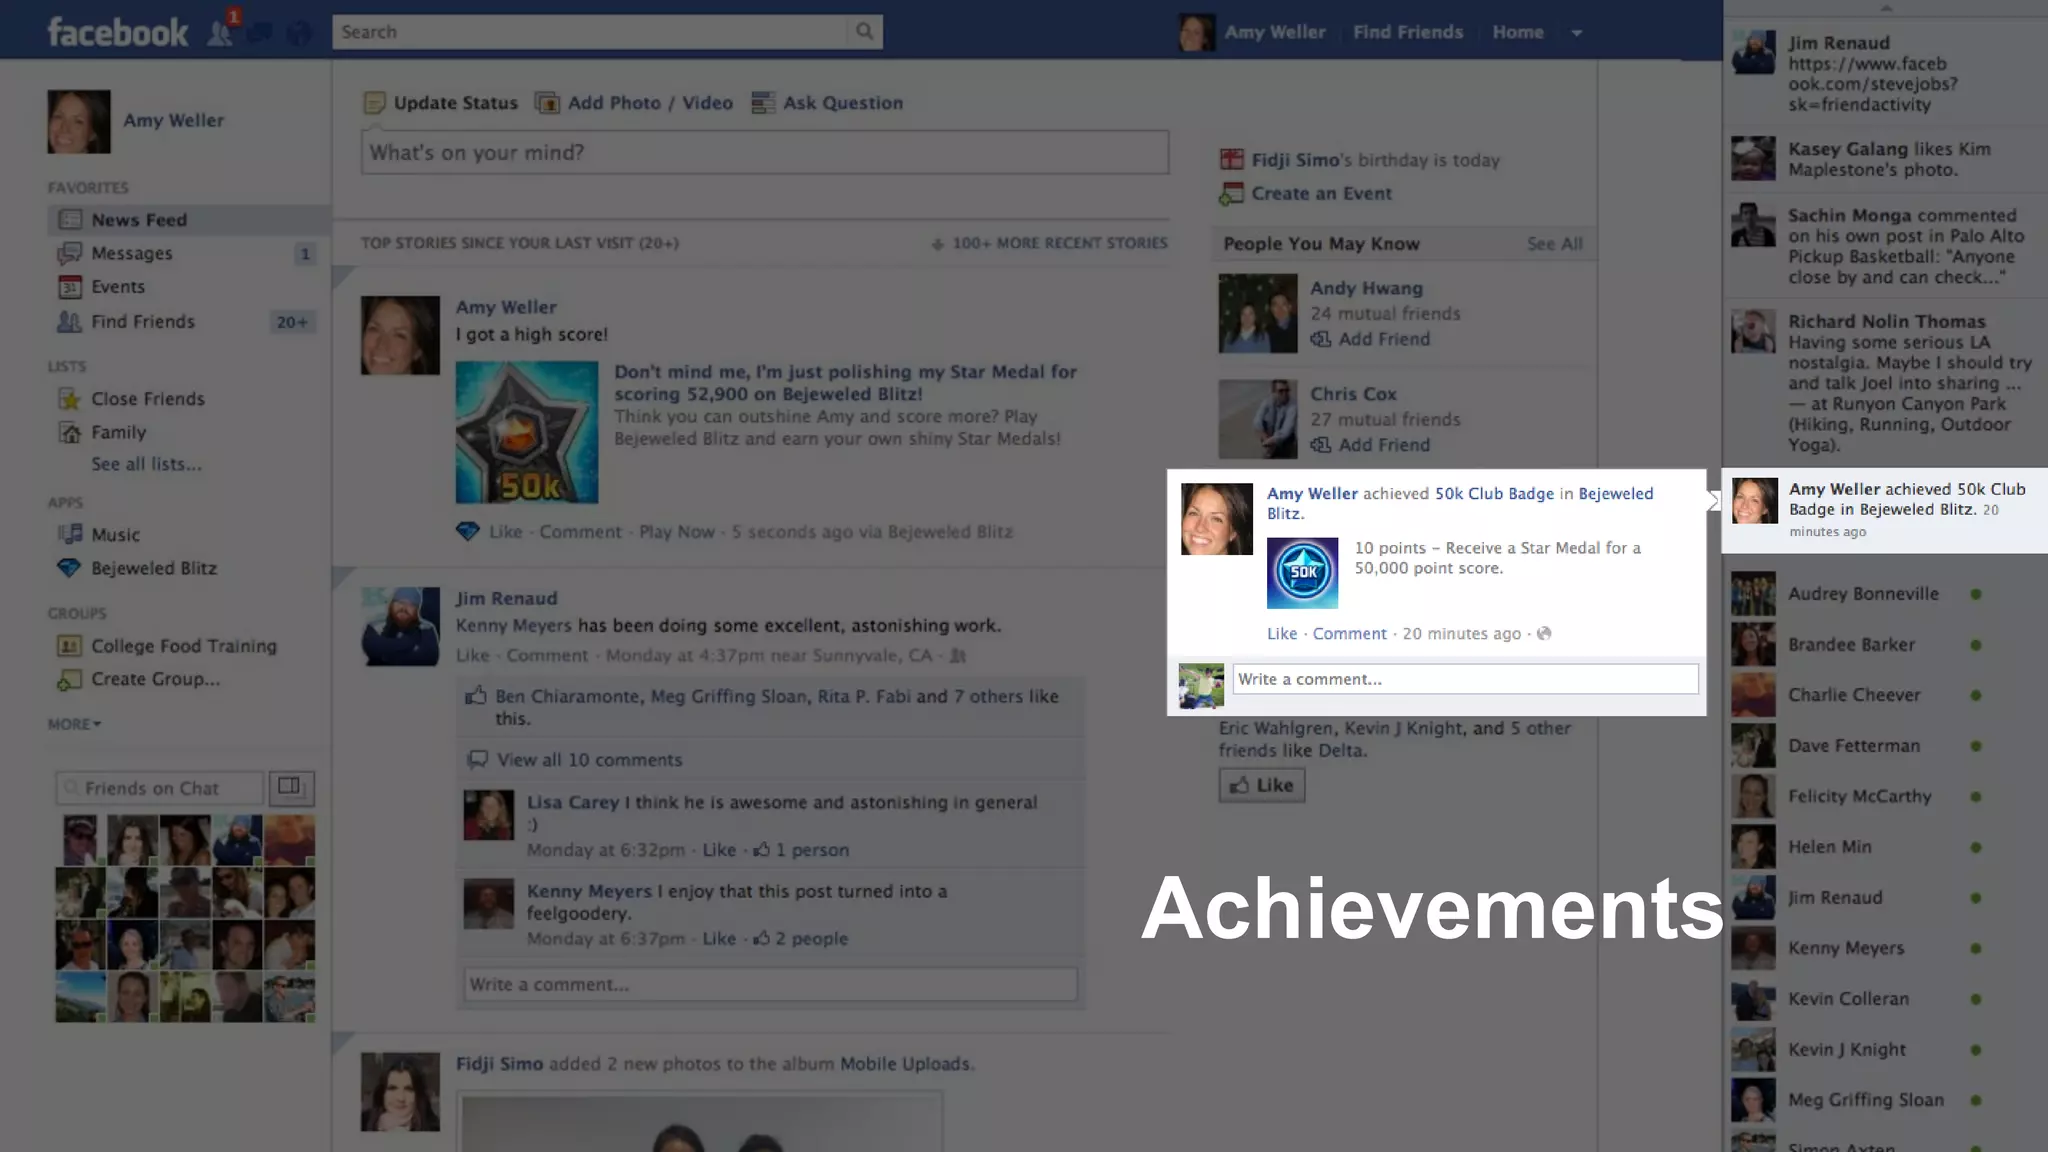The image size is (2048, 1152).
Task: Click the thumbs-up icon beside Ben Chiaramonte likes
Action: [x=476, y=696]
